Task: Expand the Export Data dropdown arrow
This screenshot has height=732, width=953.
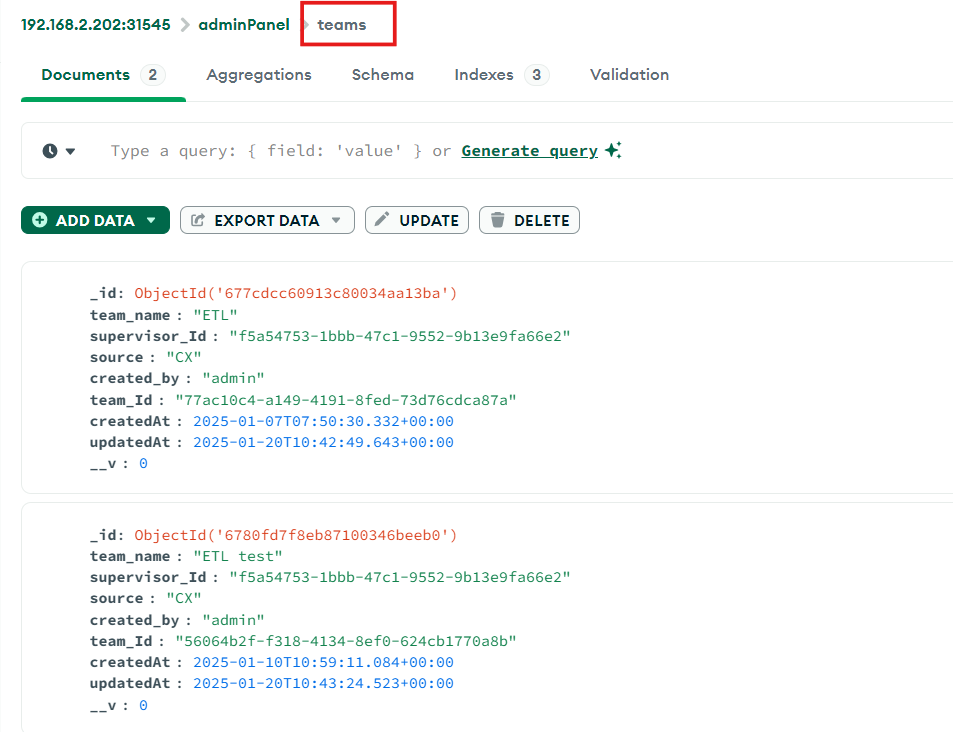Action: pyautogui.click(x=336, y=220)
